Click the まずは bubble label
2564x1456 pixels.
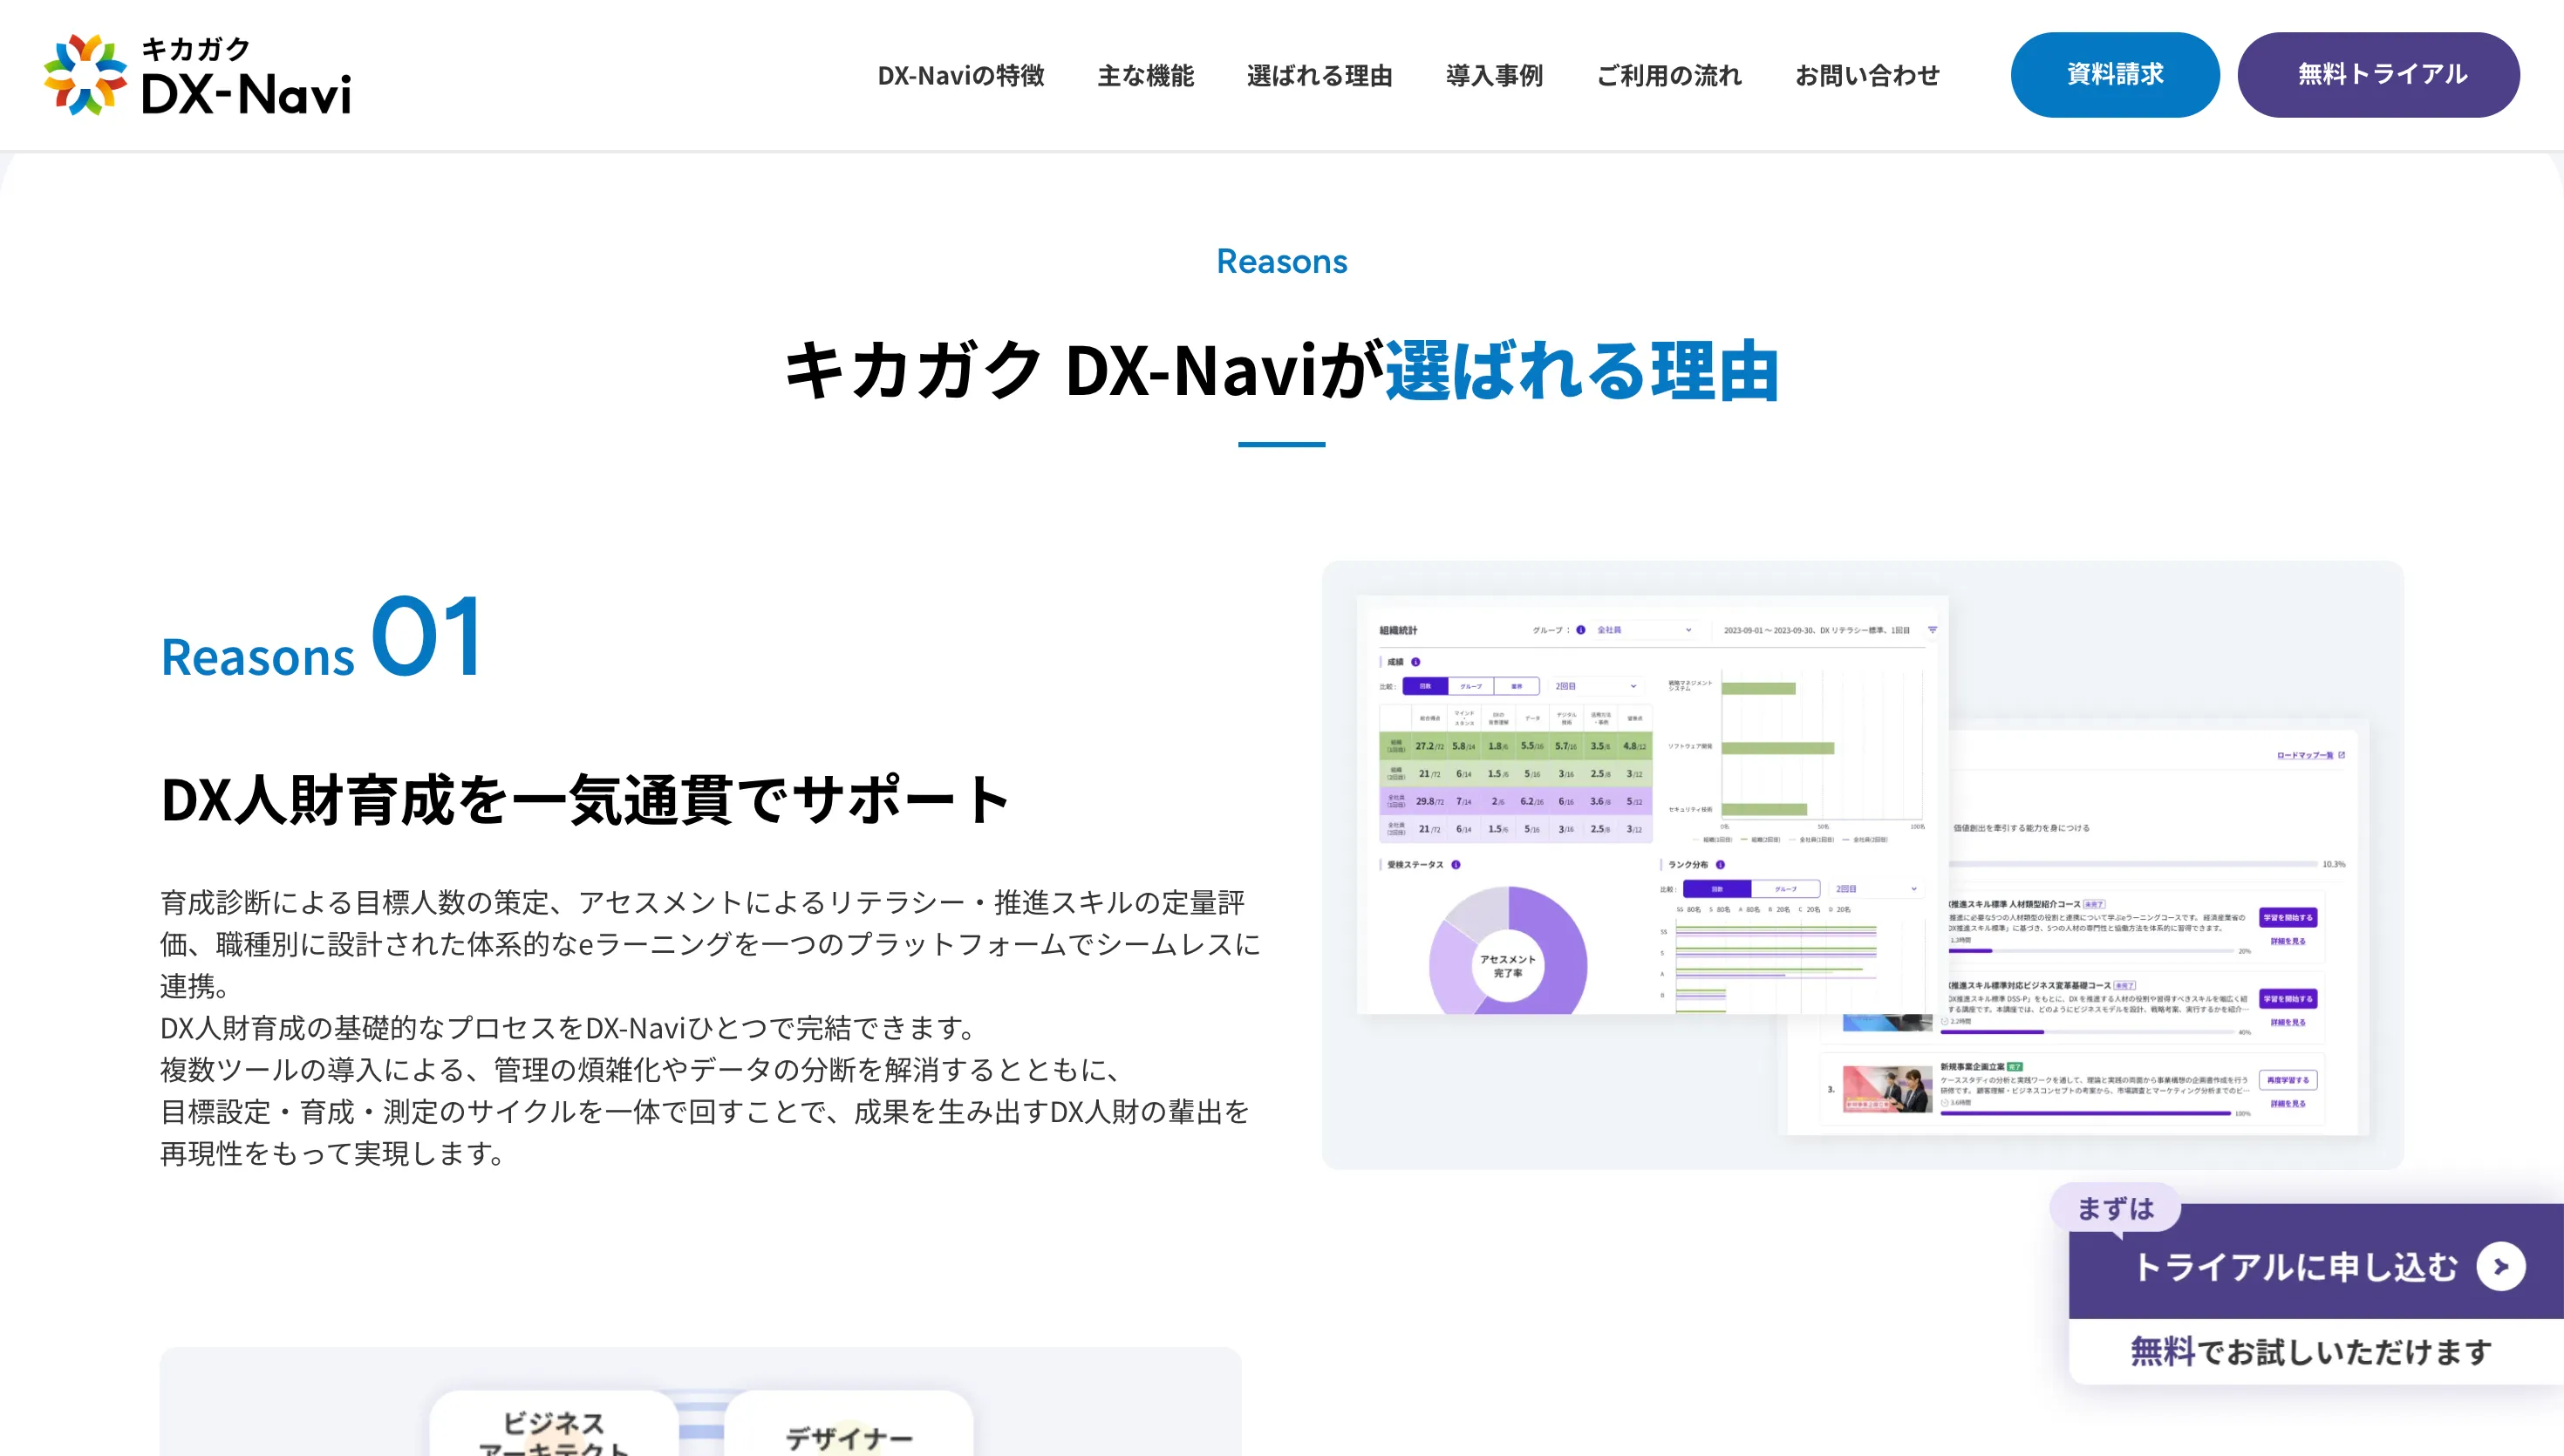[2115, 1208]
